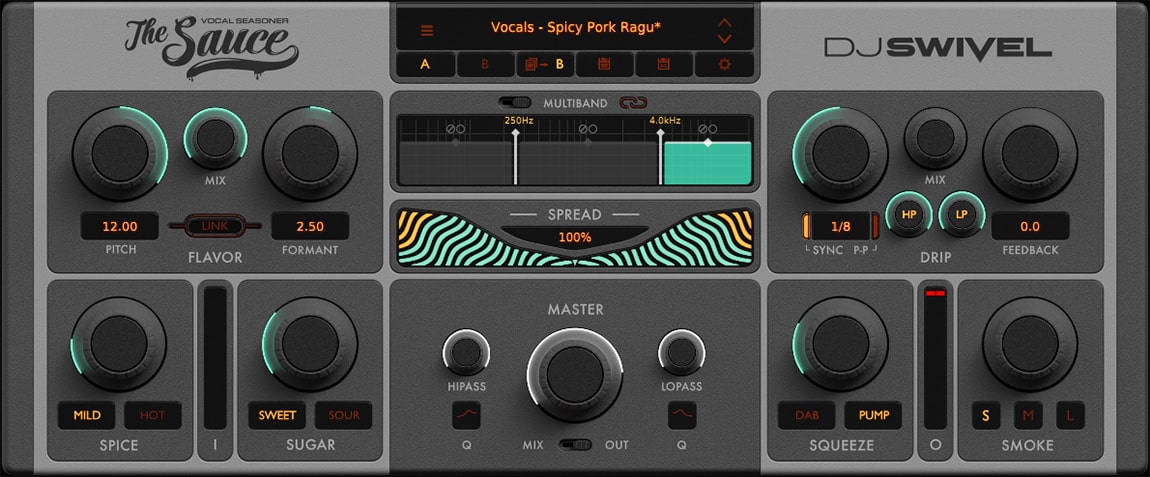Enable the Drip SYNC indicator
The image size is (1150, 477).
click(x=807, y=226)
